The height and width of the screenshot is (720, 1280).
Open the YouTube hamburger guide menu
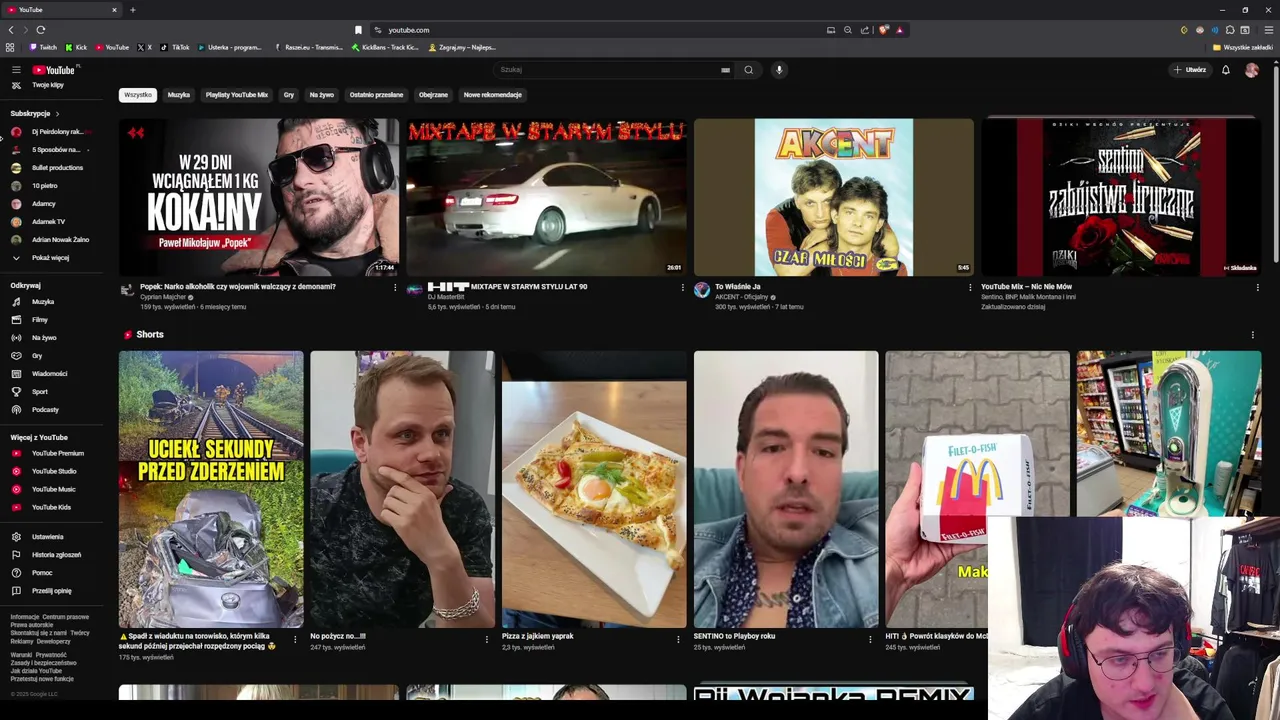(x=16, y=70)
